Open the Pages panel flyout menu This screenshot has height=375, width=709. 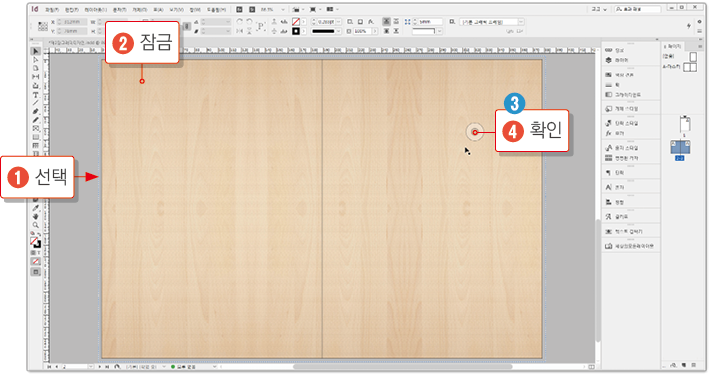(x=700, y=47)
